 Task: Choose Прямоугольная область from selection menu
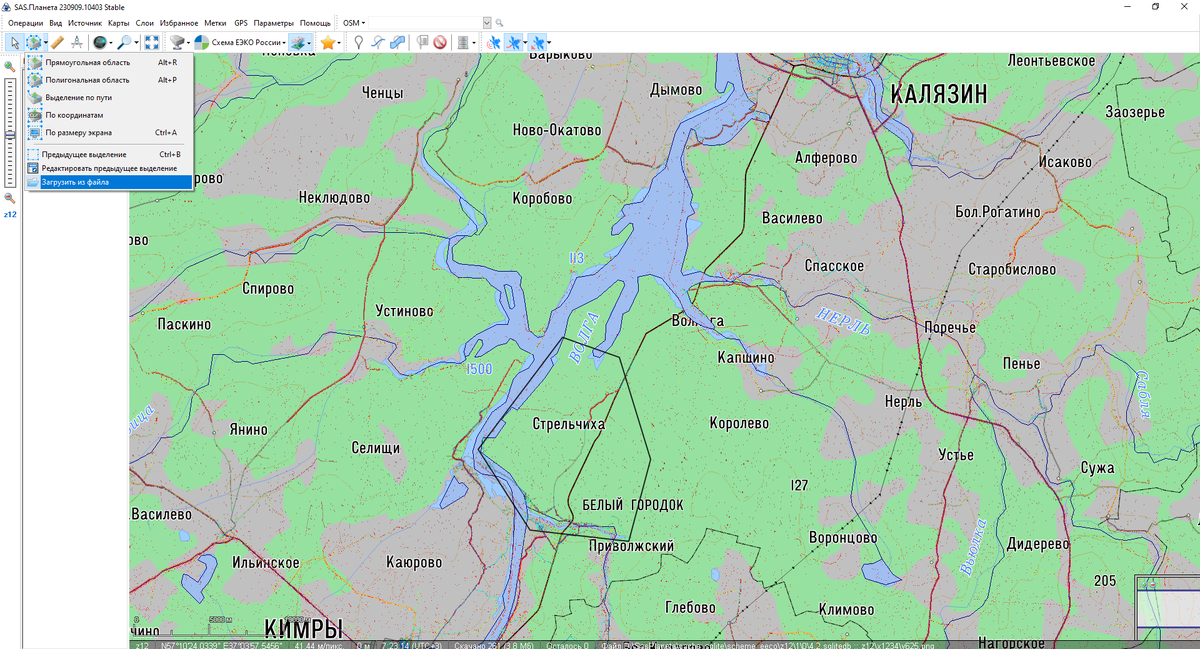(x=87, y=62)
